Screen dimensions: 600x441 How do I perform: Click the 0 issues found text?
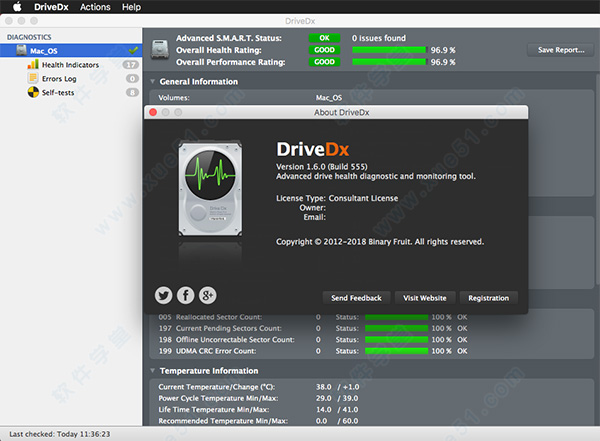379,38
